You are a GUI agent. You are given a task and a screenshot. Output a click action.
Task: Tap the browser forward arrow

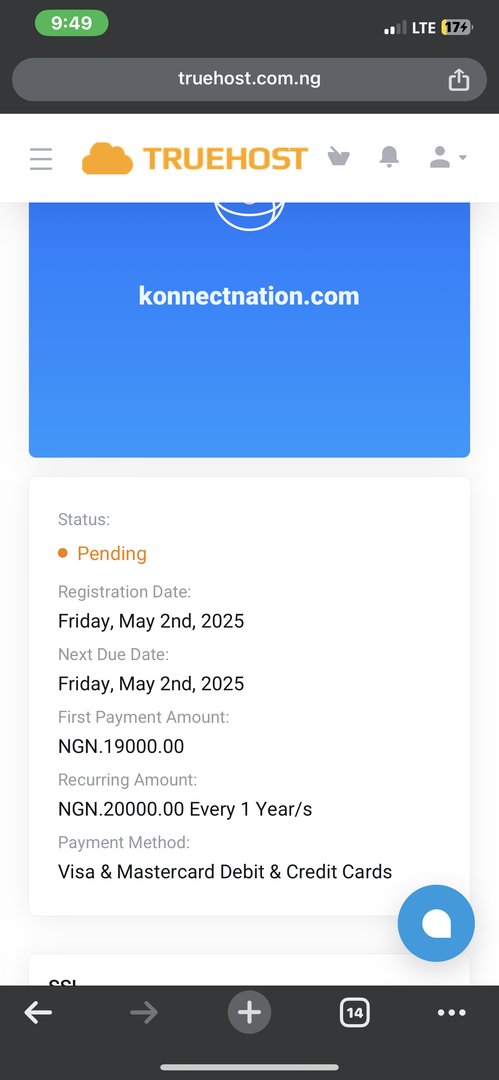(x=144, y=1012)
